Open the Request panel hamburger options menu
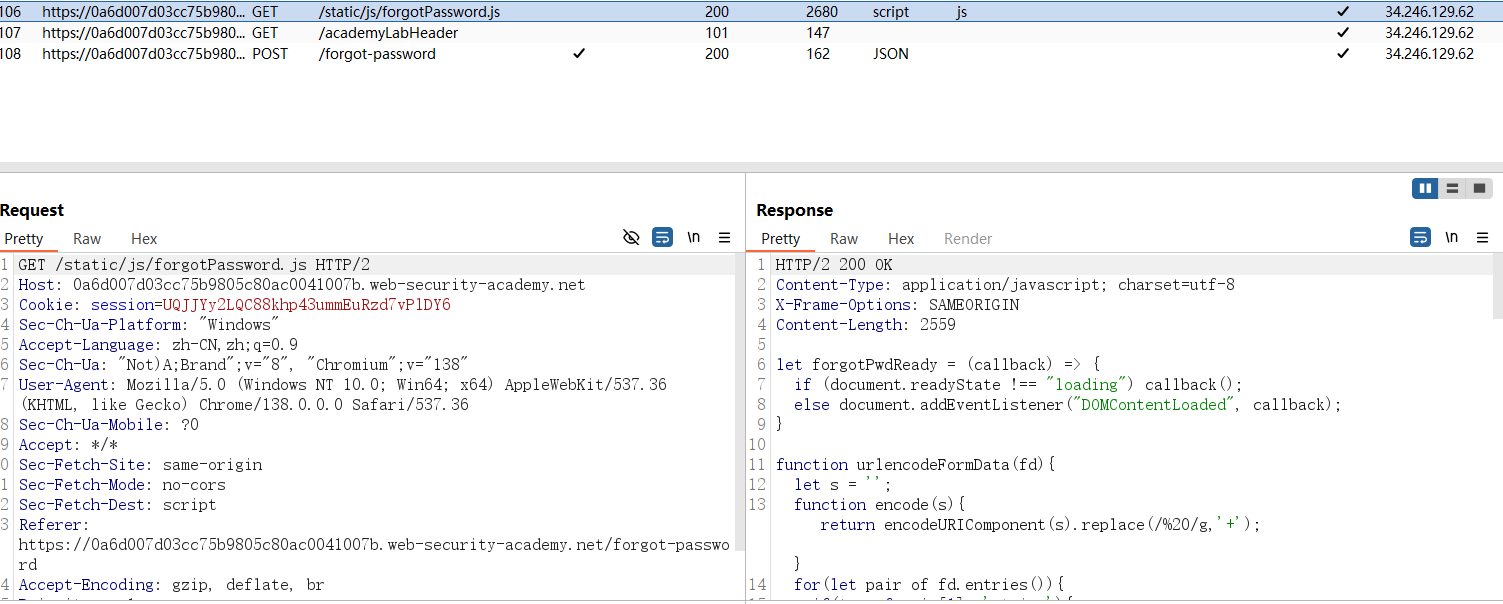1503x604 pixels. click(x=725, y=238)
